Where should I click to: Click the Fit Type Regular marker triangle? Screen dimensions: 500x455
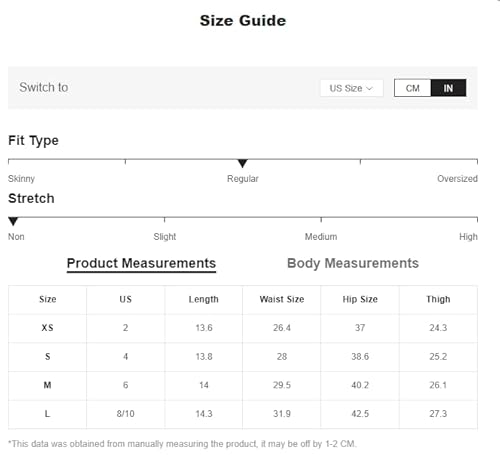[243, 163]
